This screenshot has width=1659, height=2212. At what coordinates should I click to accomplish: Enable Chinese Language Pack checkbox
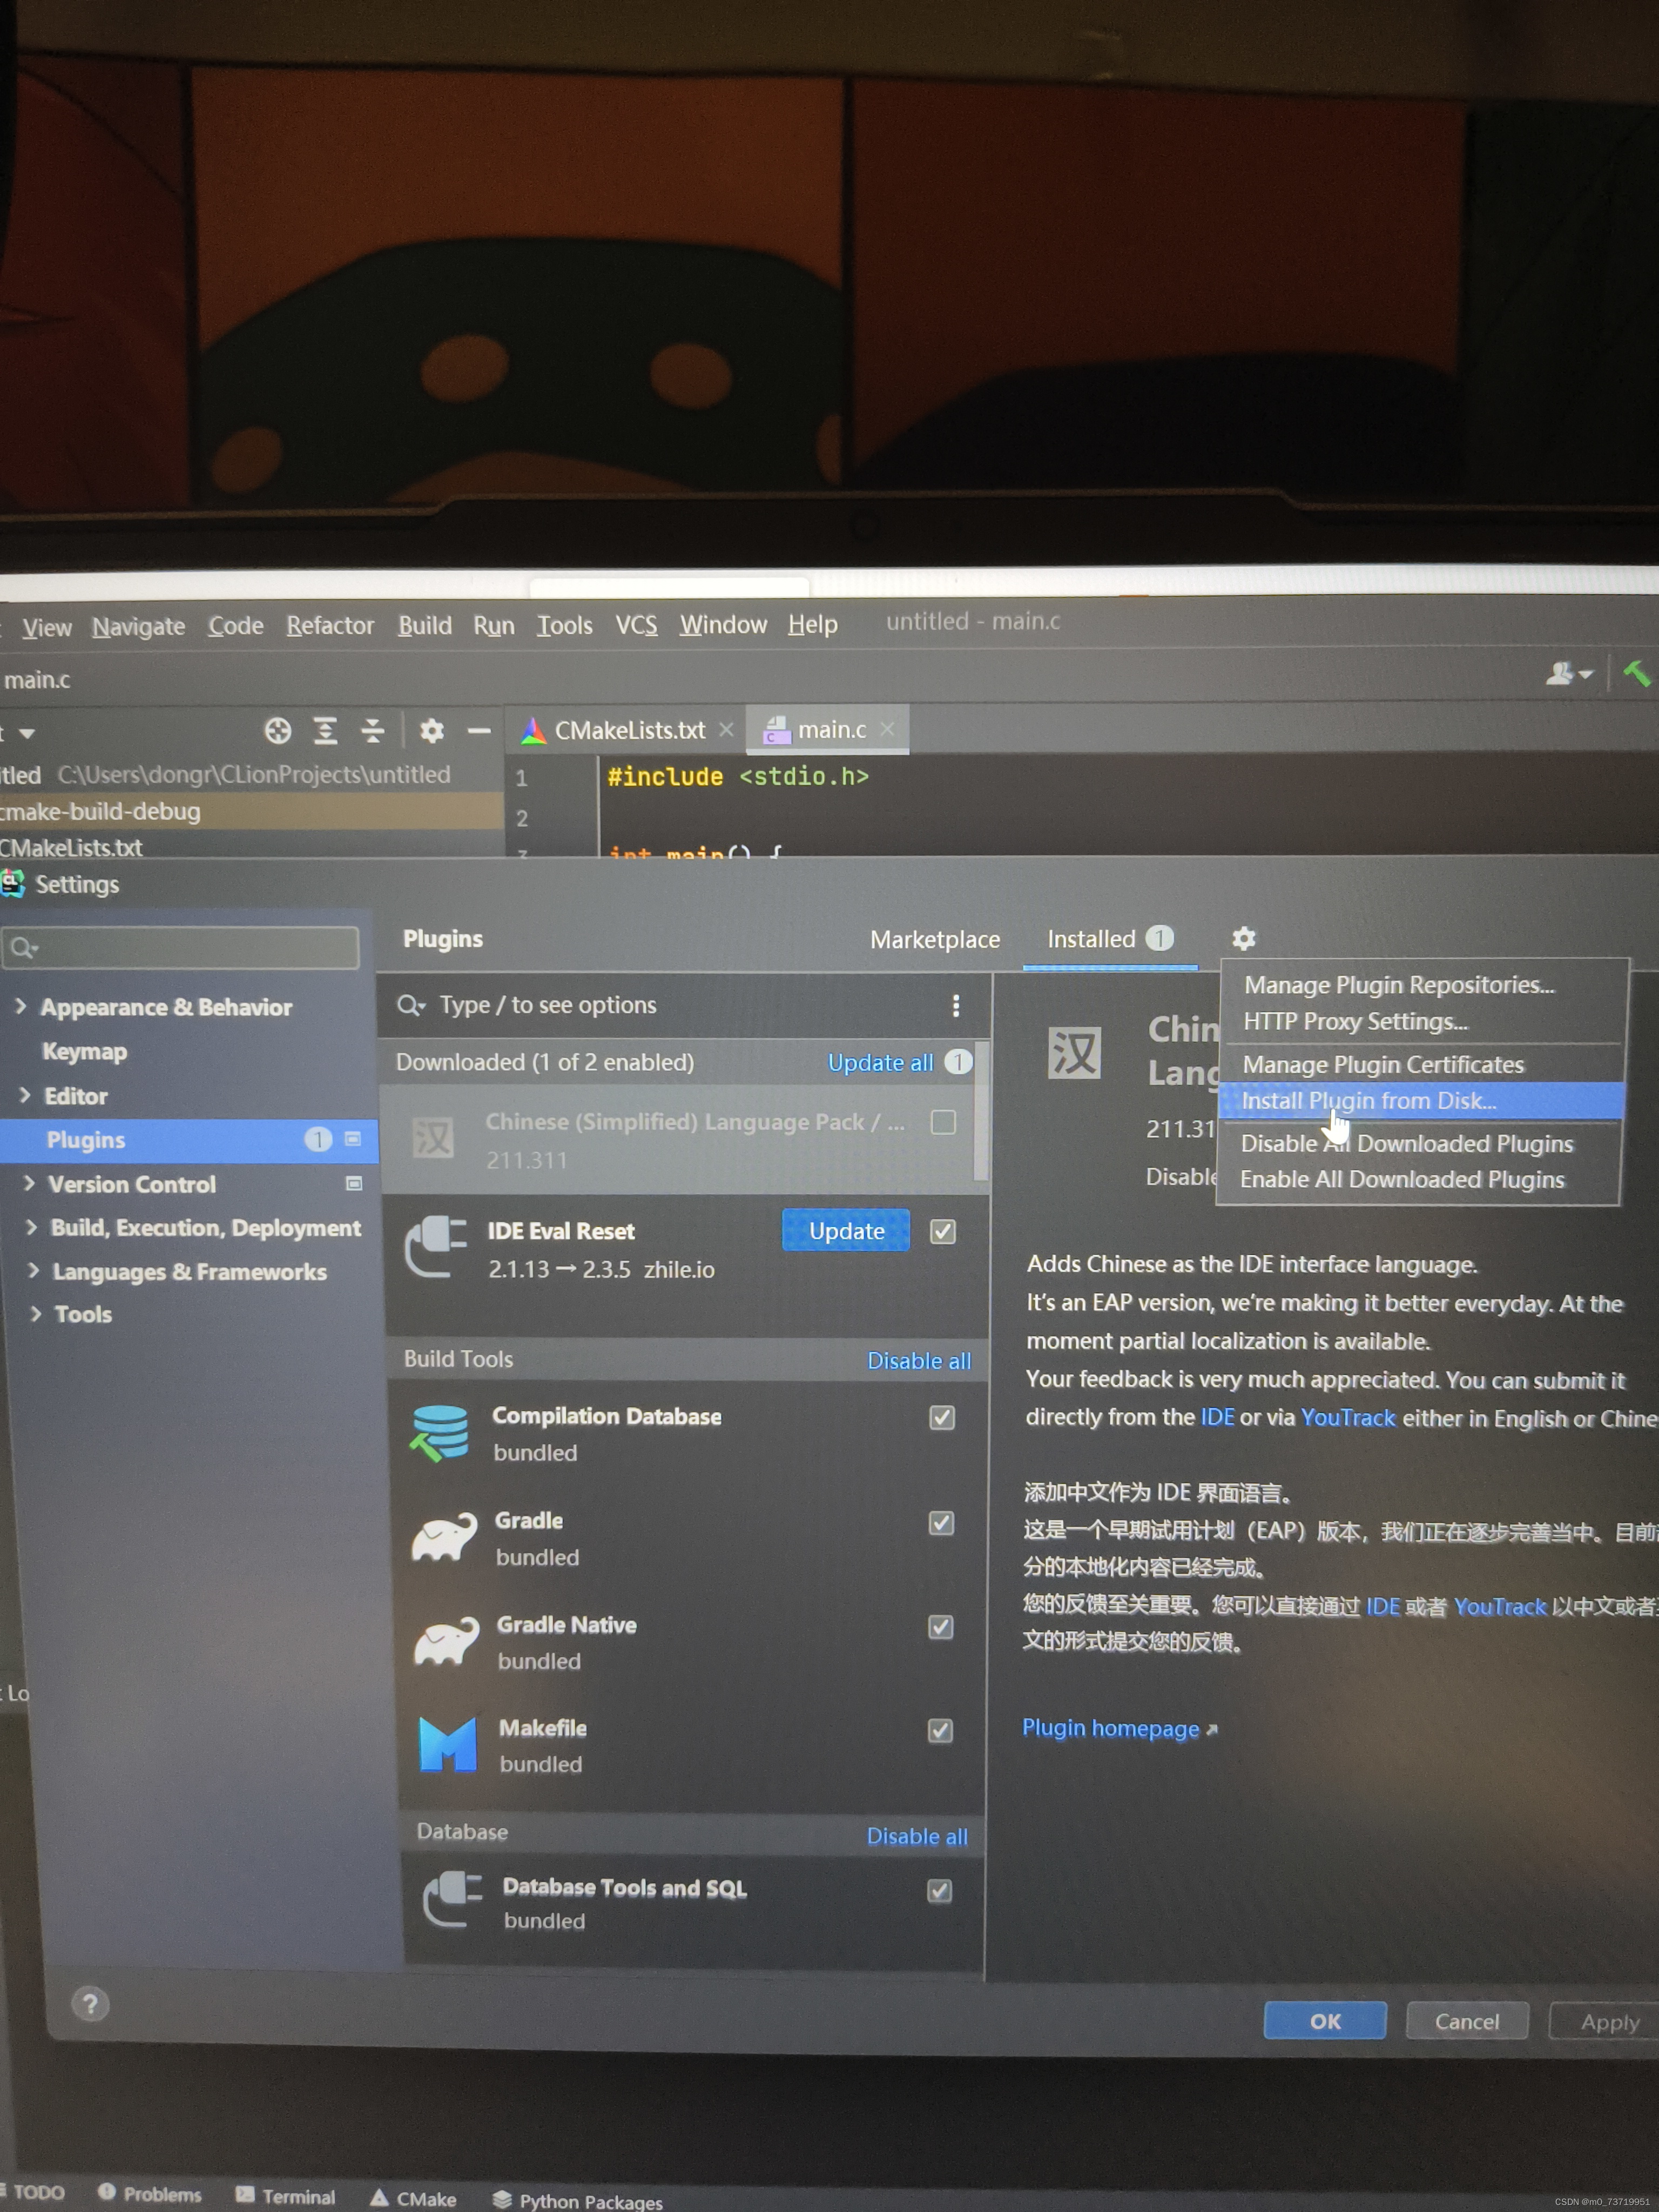point(943,1122)
